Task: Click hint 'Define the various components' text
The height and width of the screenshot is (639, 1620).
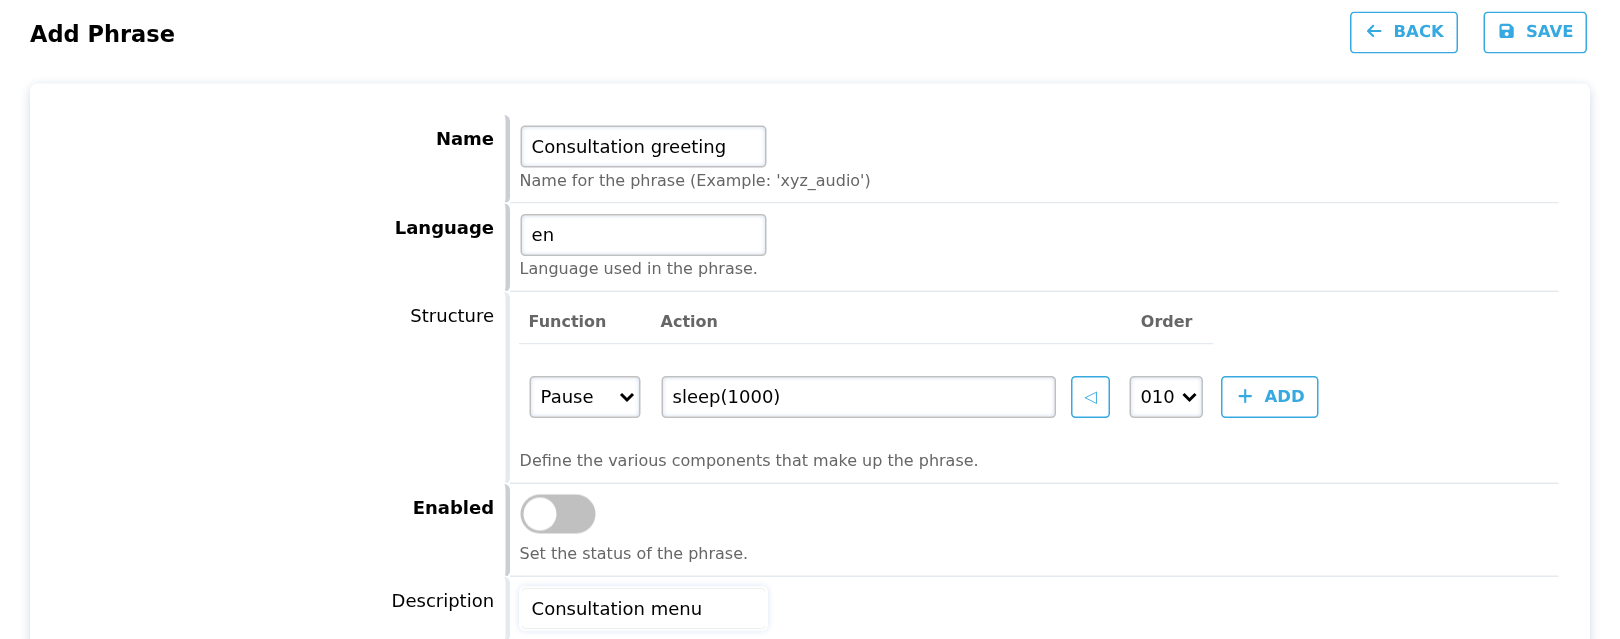Action: (x=748, y=460)
